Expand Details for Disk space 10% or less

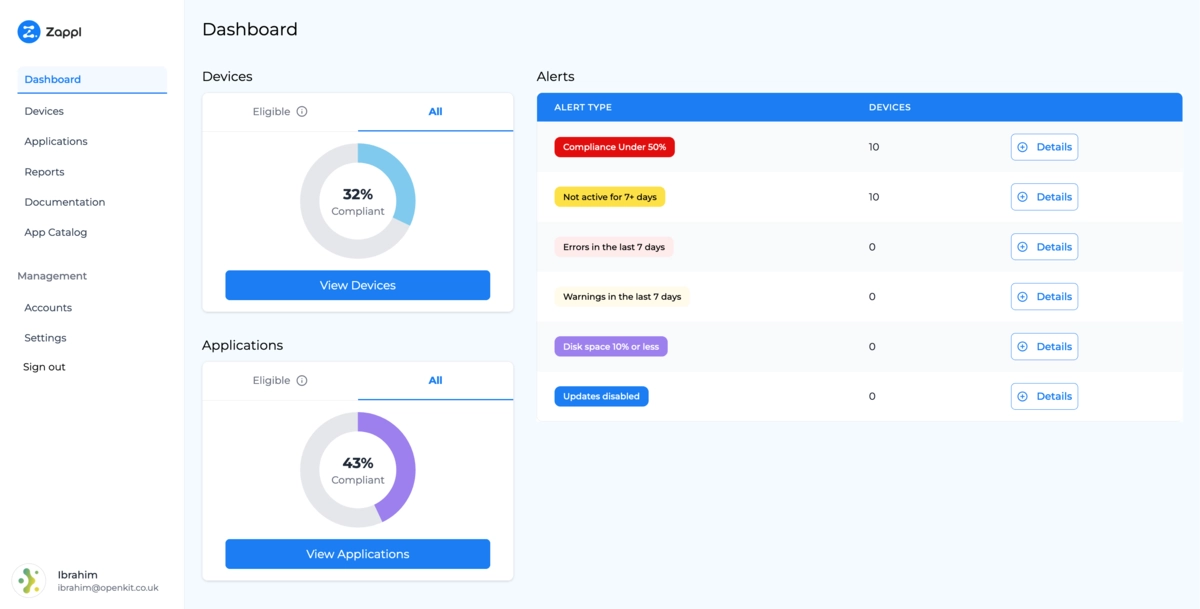pos(1044,347)
